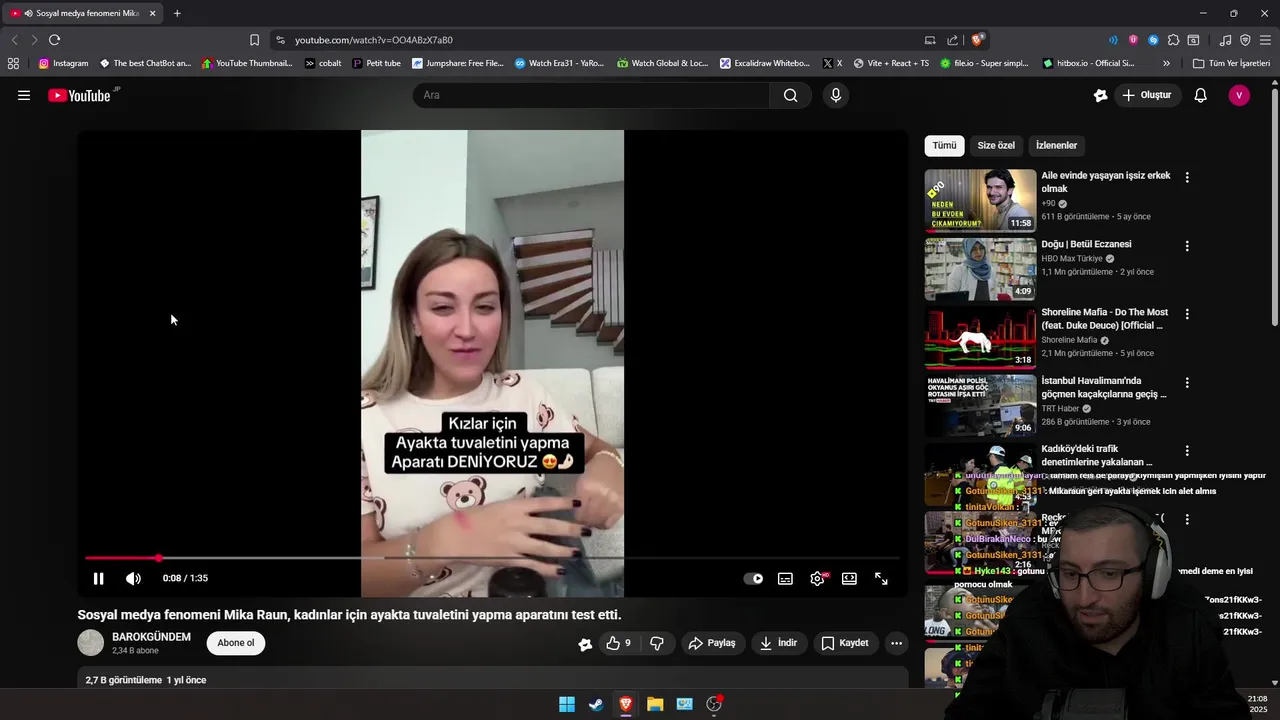Like the video
Screen dimensions: 1280x720
(x=618, y=643)
